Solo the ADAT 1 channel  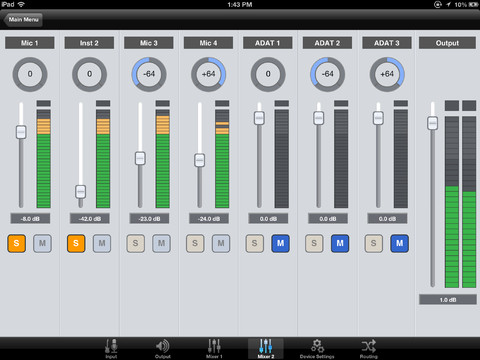click(255, 243)
